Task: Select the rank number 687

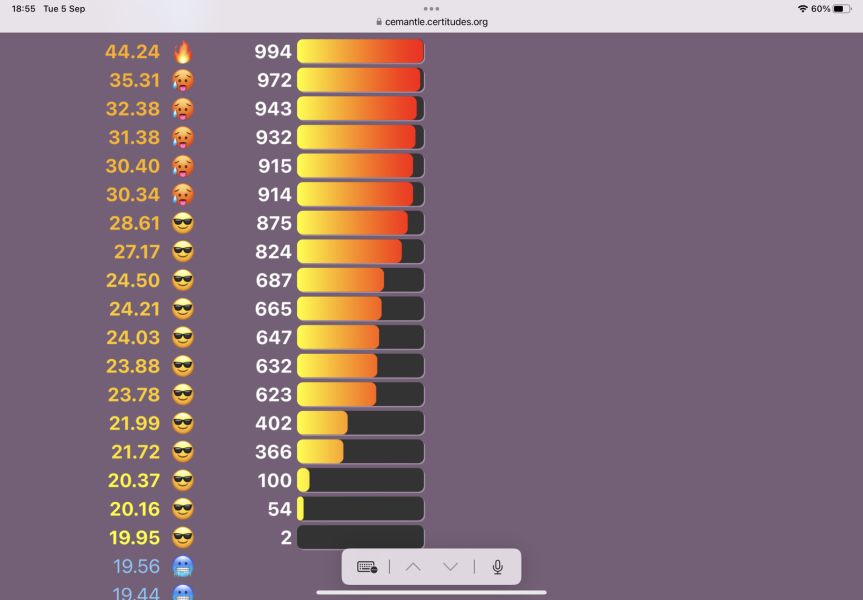Action: click(273, 280)
